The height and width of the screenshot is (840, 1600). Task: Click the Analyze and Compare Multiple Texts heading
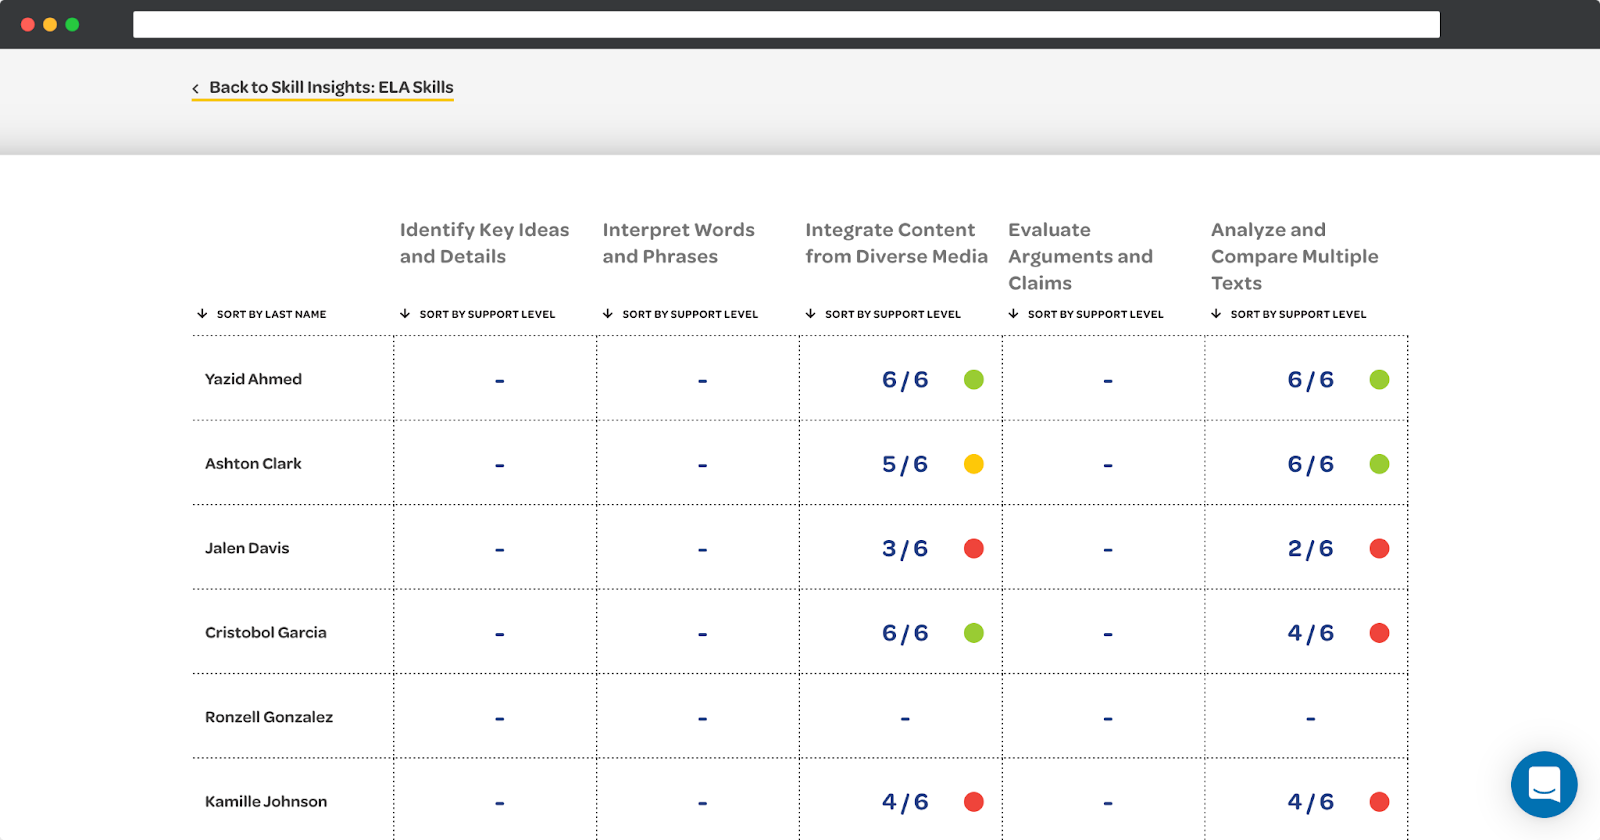[x=1294, y=256]
